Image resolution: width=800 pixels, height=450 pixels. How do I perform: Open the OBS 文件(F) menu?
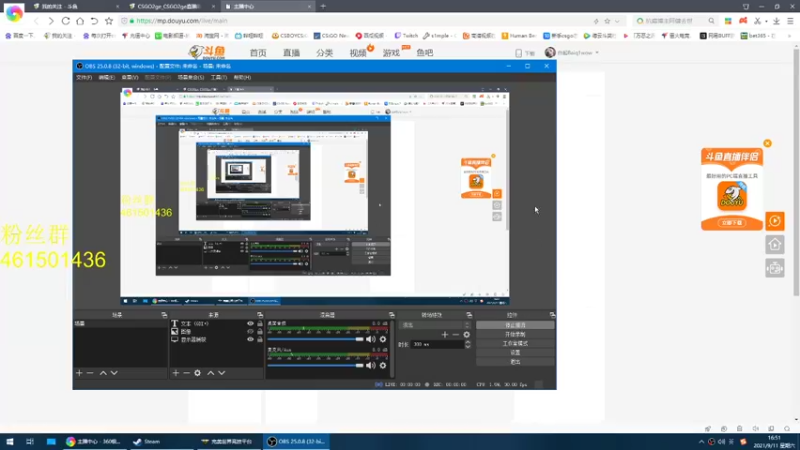84,78
